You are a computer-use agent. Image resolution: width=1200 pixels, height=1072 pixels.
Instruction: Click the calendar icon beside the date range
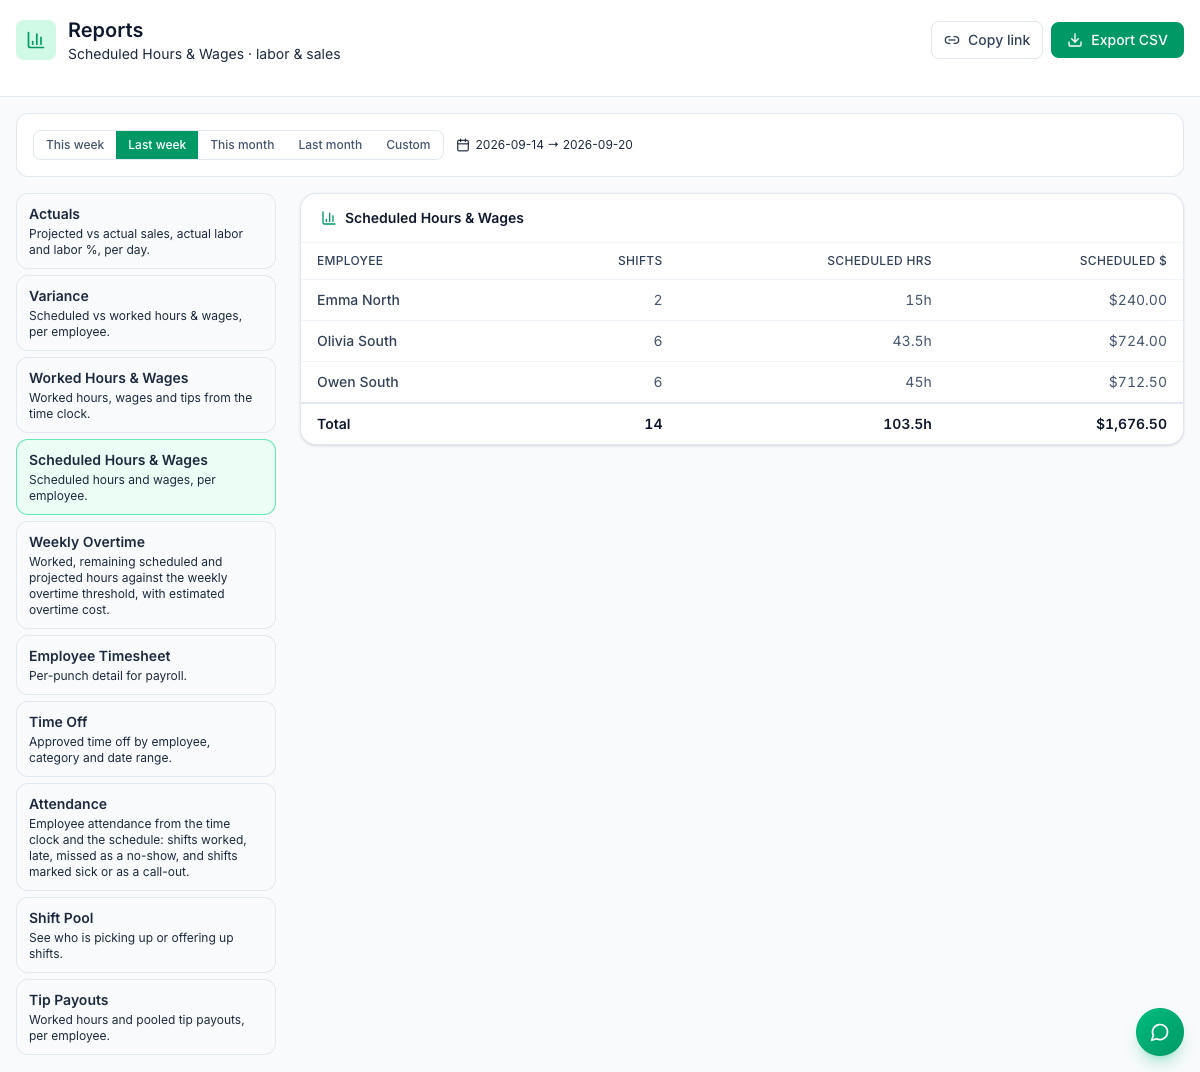(x=463, y=145)
